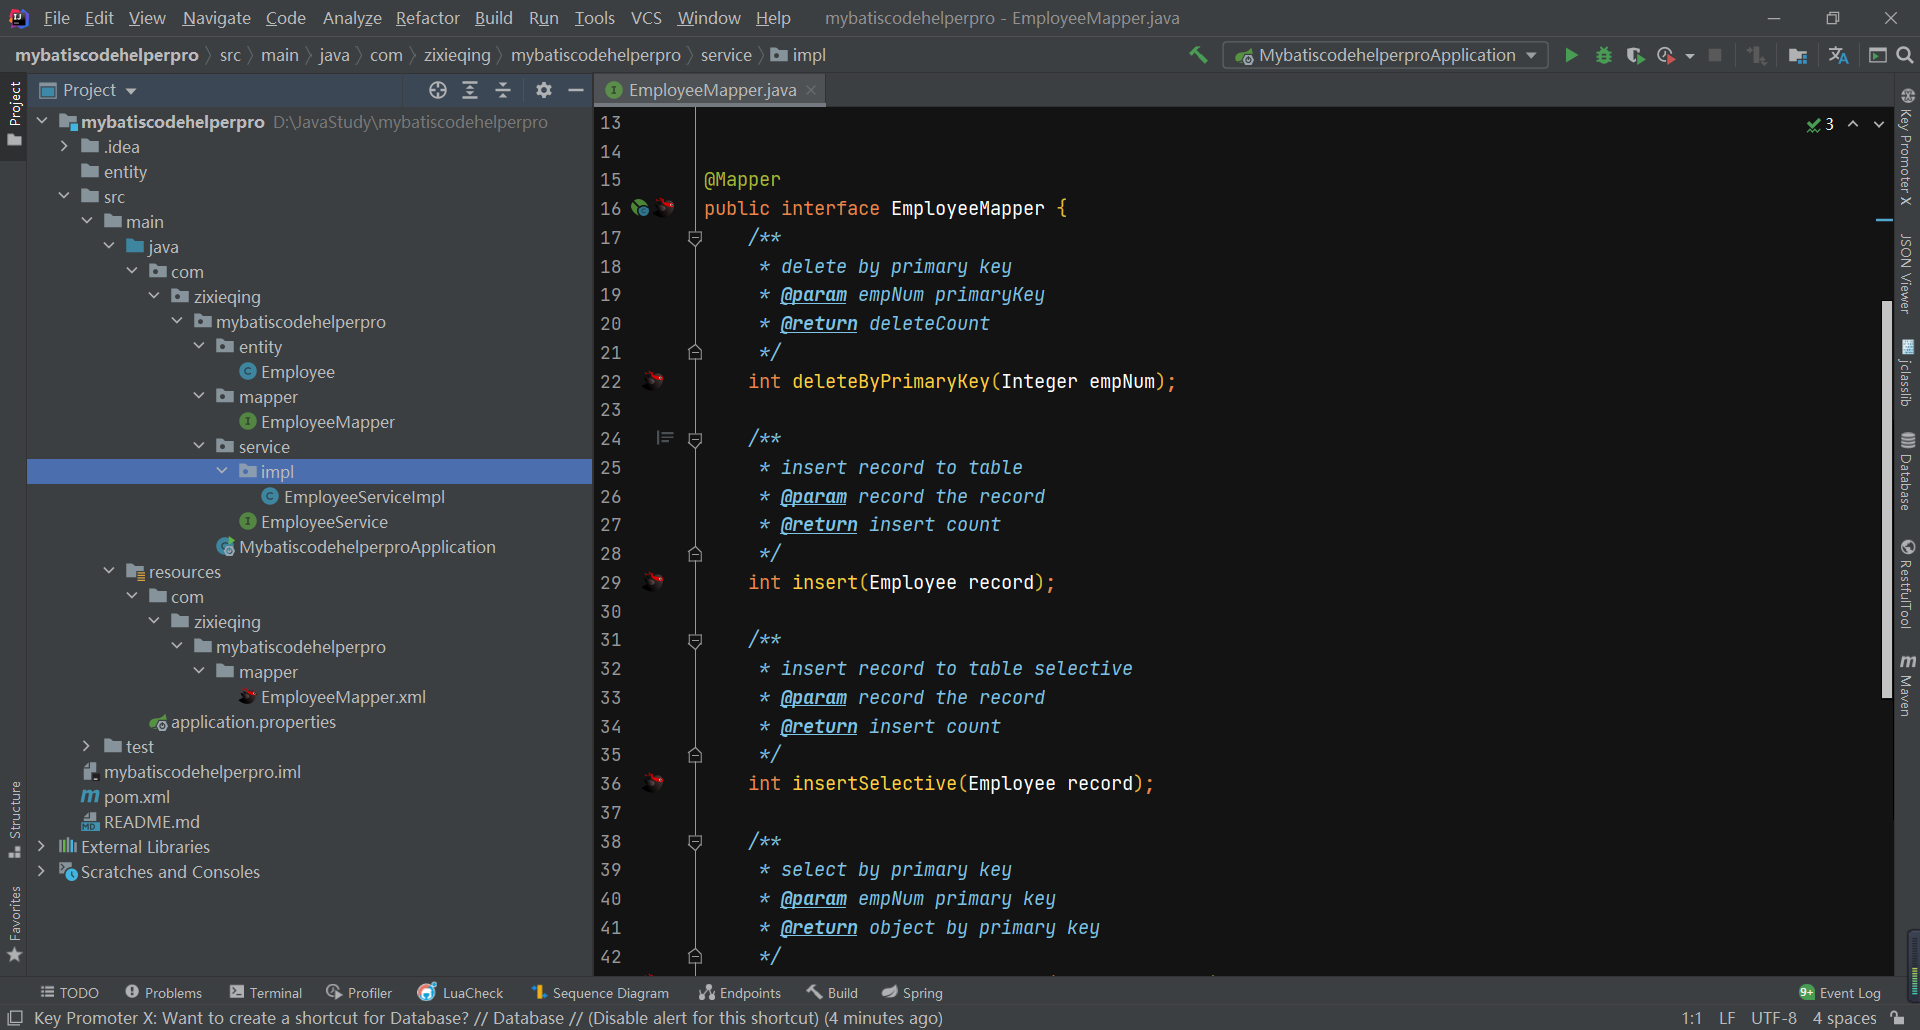The height and width of the screenshot is (1030, 1920).
Task: Click the implementations gutter icon on line 16
Action: pyautogui.click(x=640, y=208)
